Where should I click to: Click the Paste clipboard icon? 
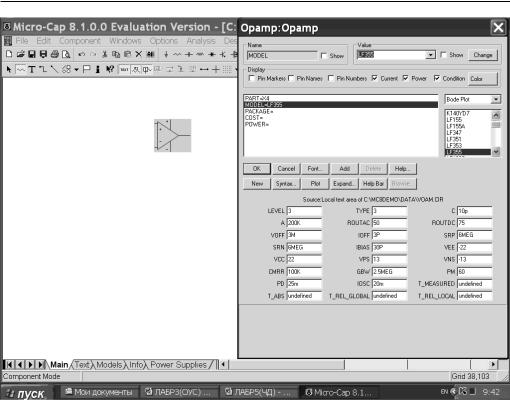pos(127,54)
